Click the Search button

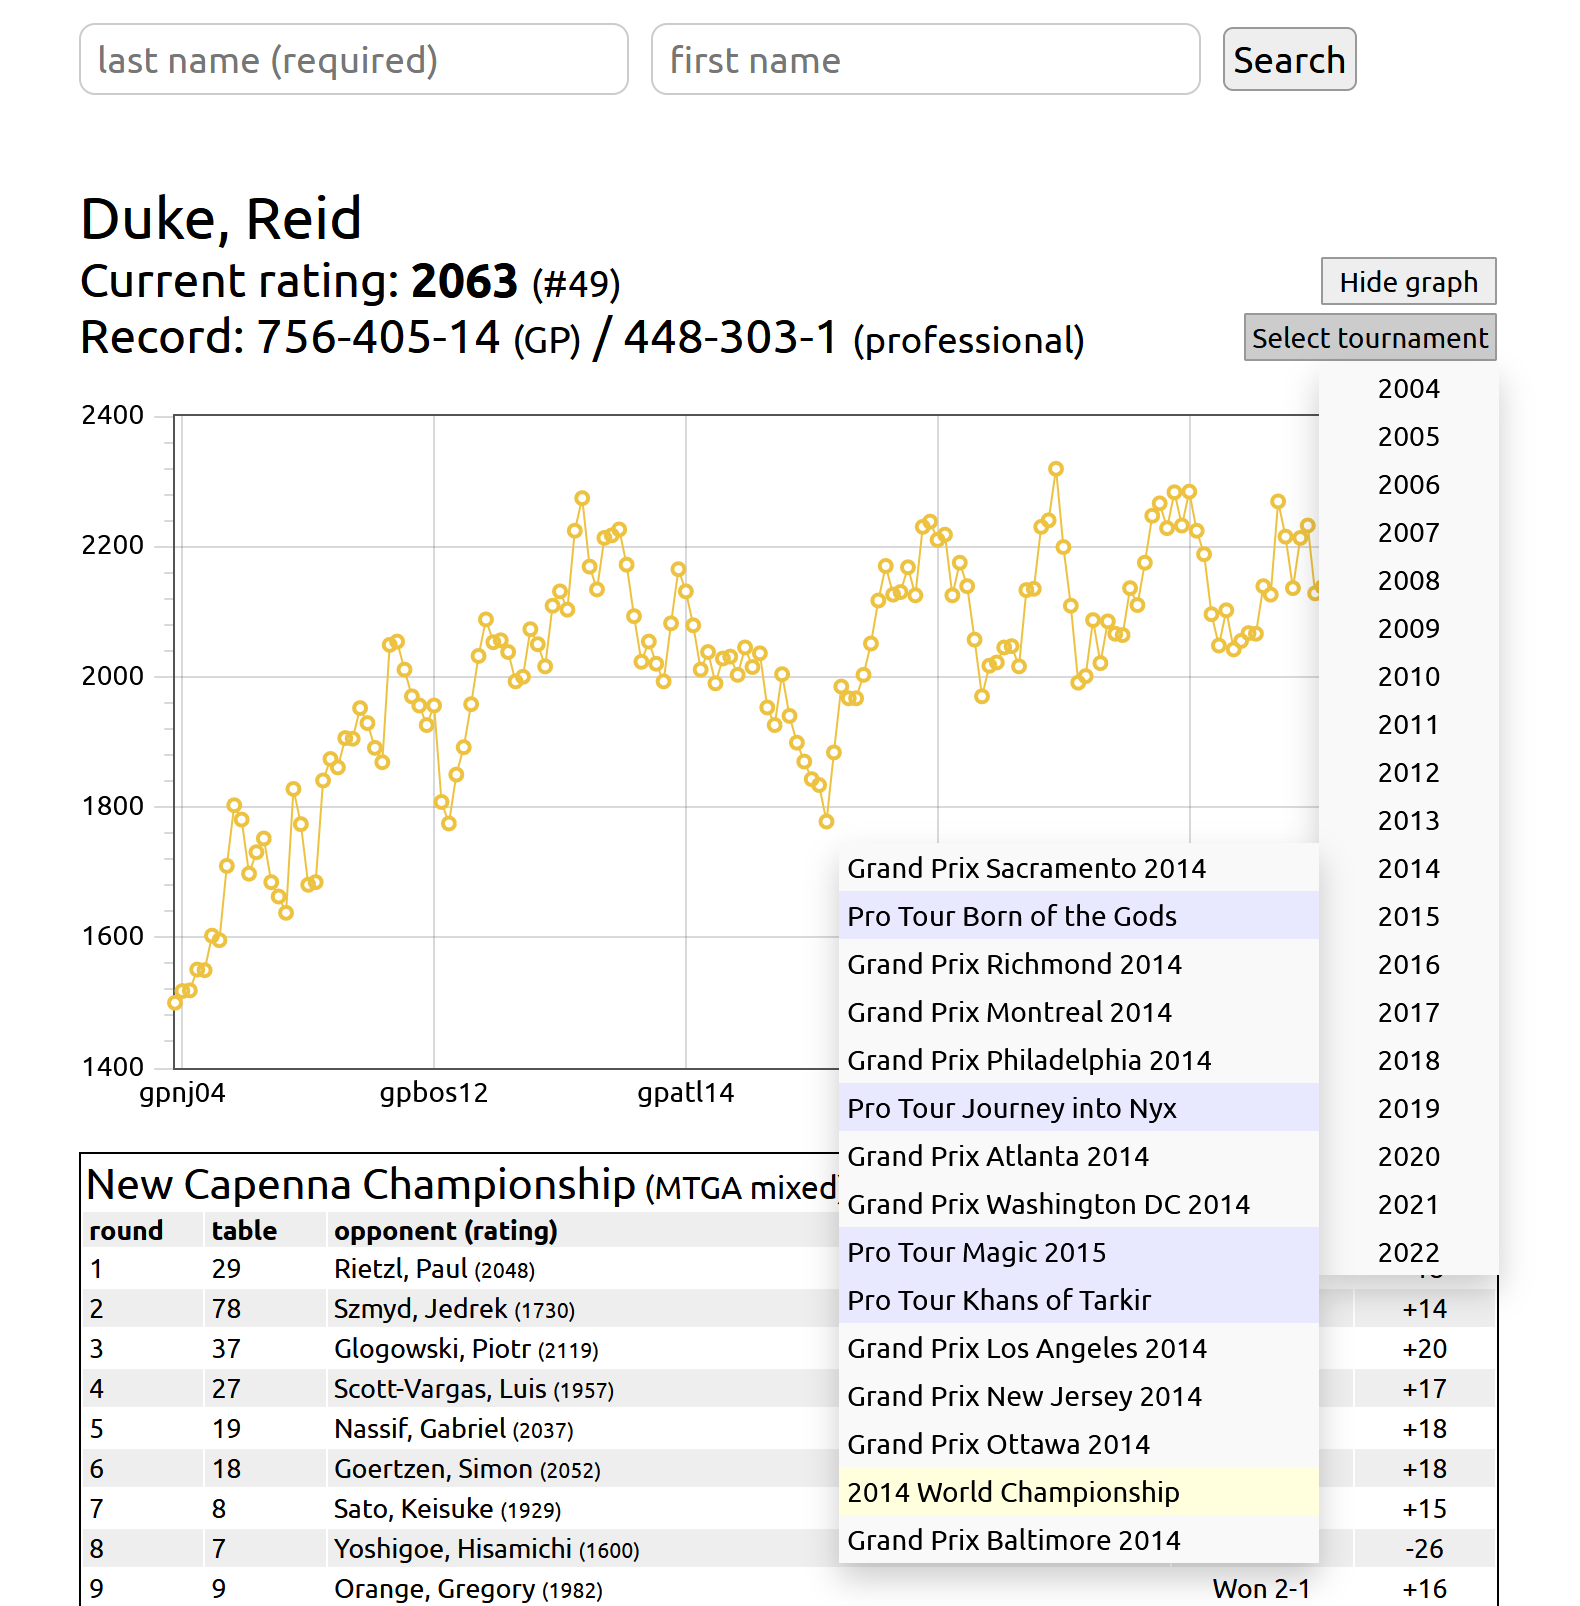[1289, 60]
